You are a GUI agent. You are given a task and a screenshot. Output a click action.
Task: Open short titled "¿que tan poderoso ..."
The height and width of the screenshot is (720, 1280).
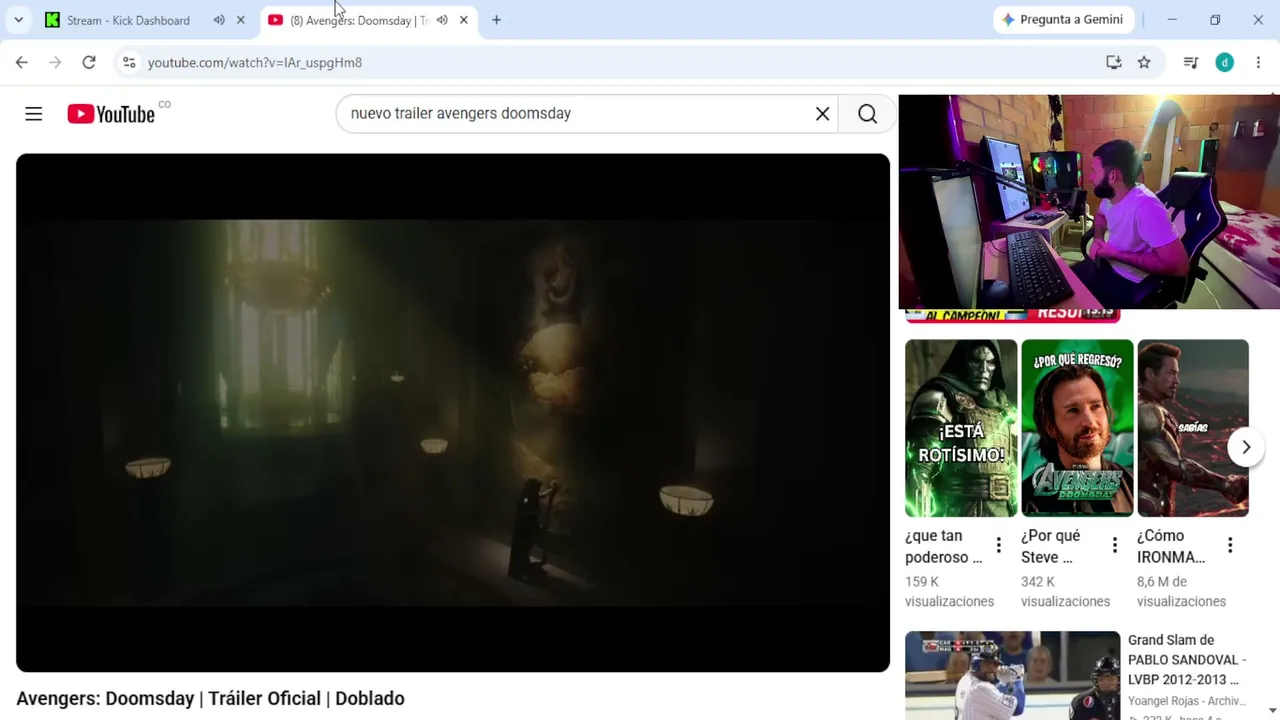tap(944, 547)
